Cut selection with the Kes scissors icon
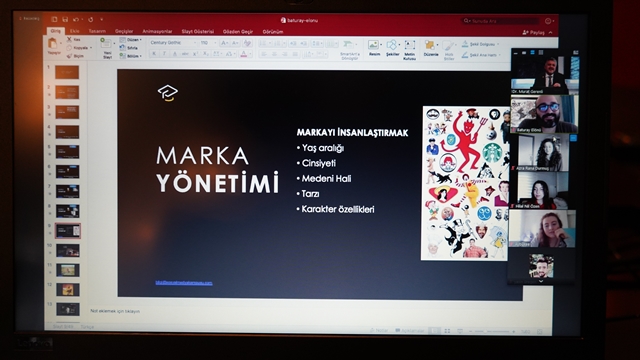The image size is (640, 360). [x=69, y=40]
